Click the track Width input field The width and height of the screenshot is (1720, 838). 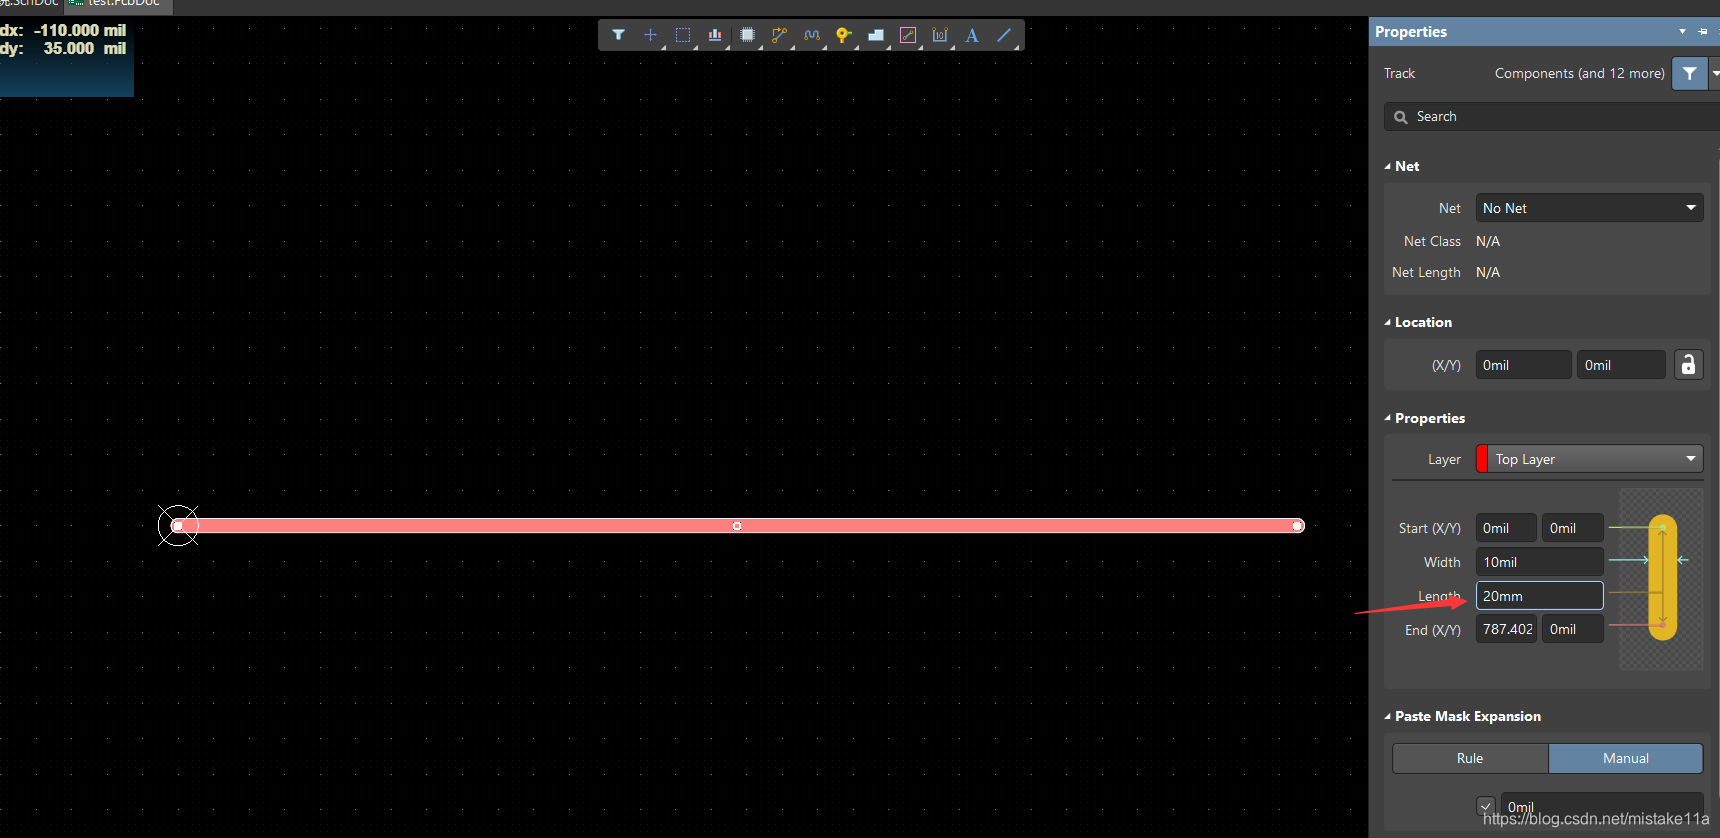tap(1539, 562)
